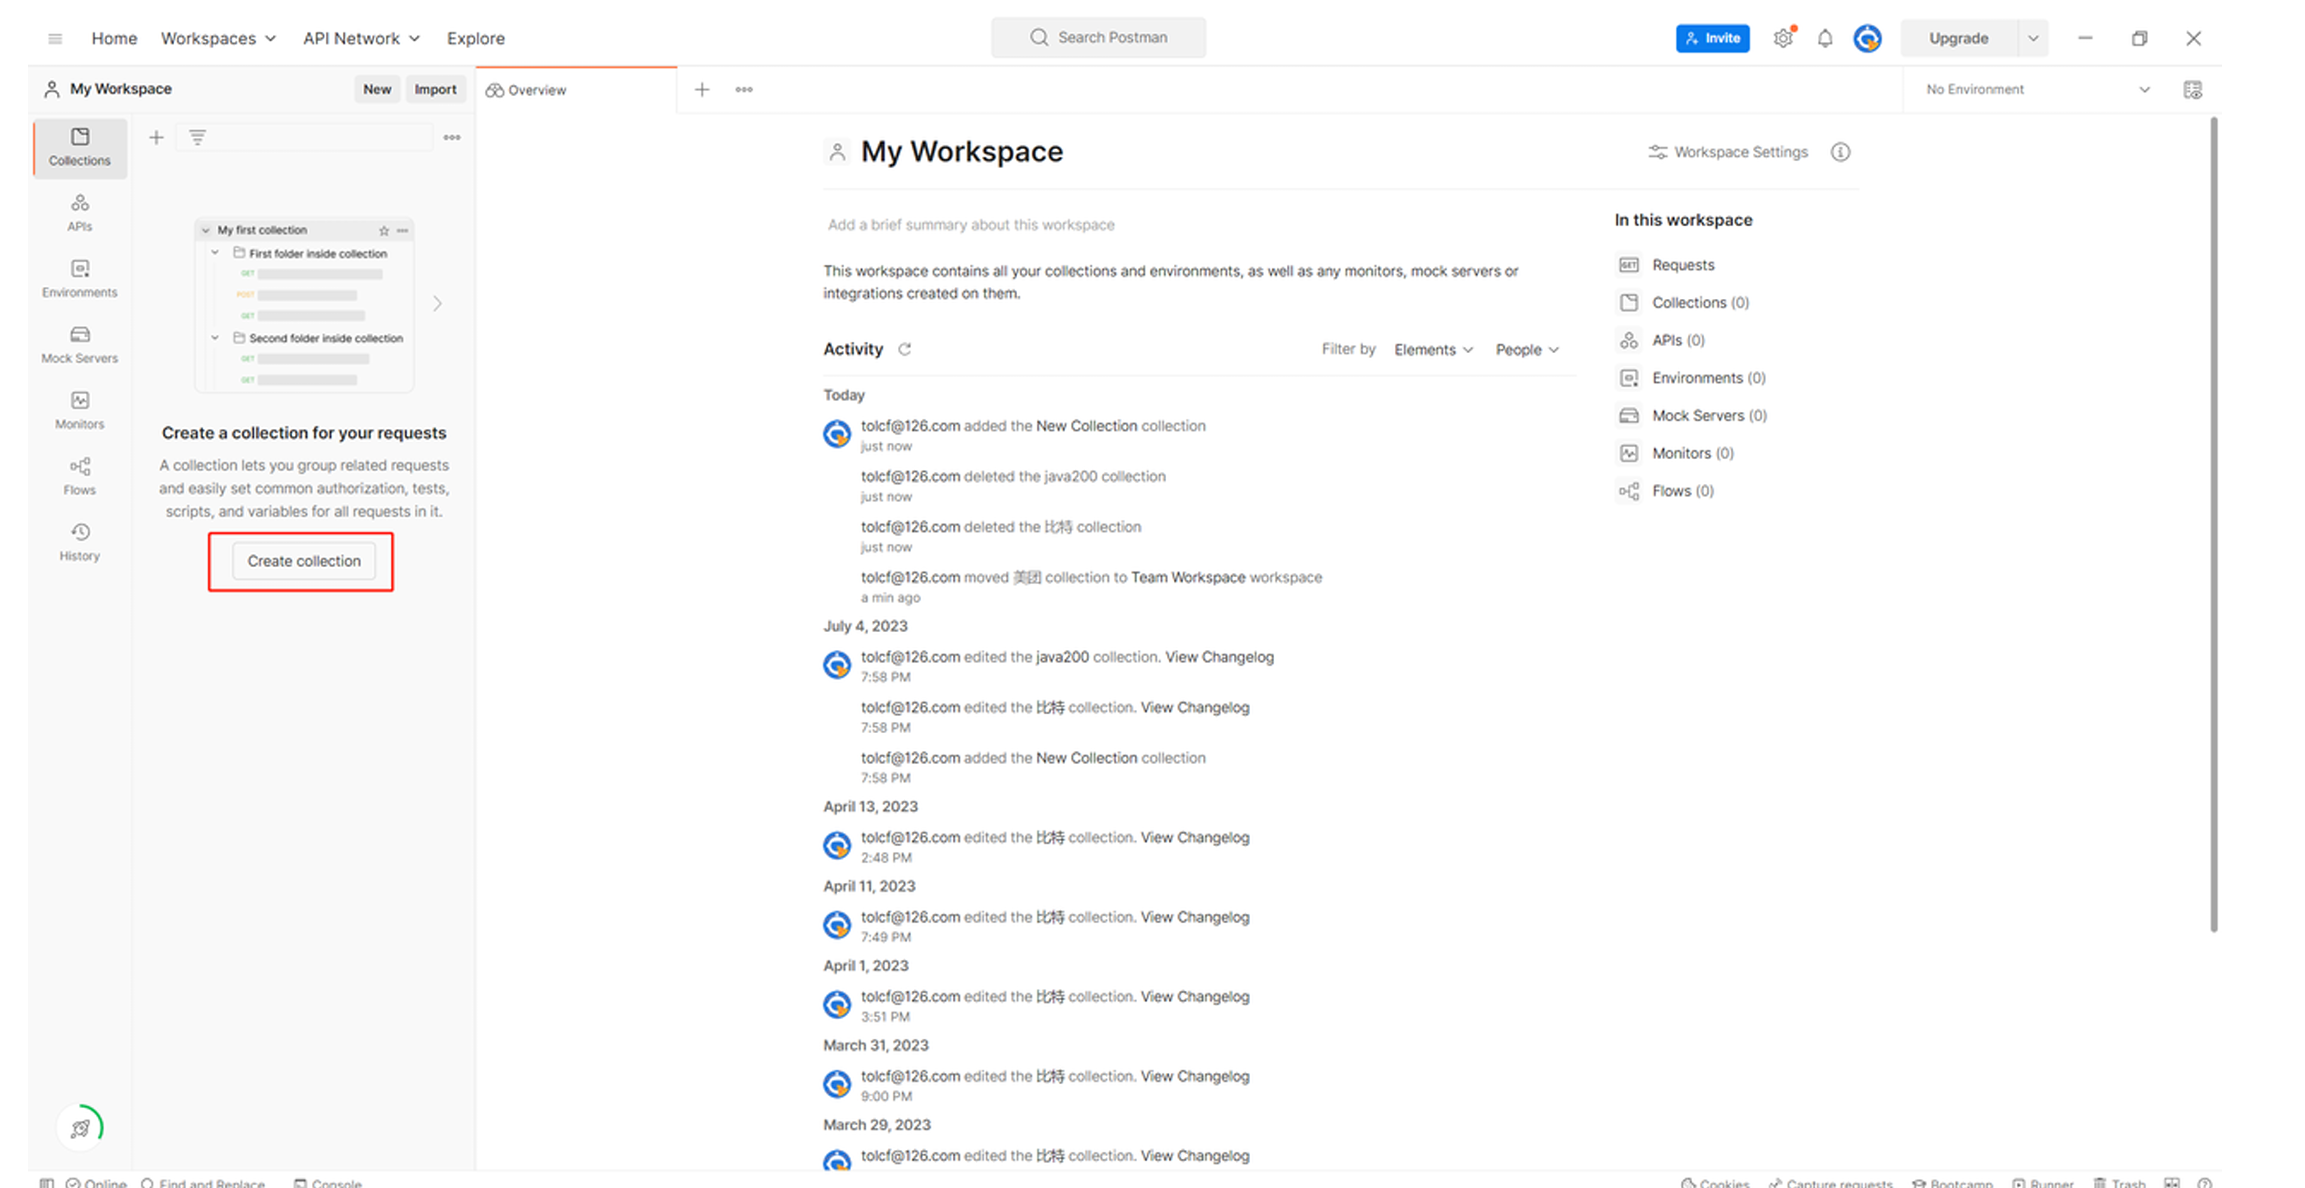This screenshot has height=1188, width=2305.
Task: Click the rocket launchpad icon
Action: [81, 1128]
